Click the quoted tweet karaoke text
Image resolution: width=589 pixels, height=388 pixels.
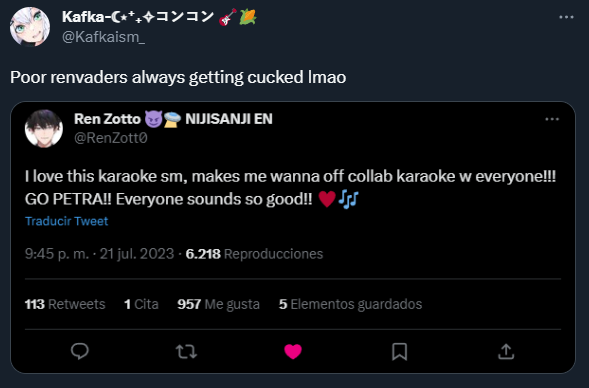pos(290,187)
